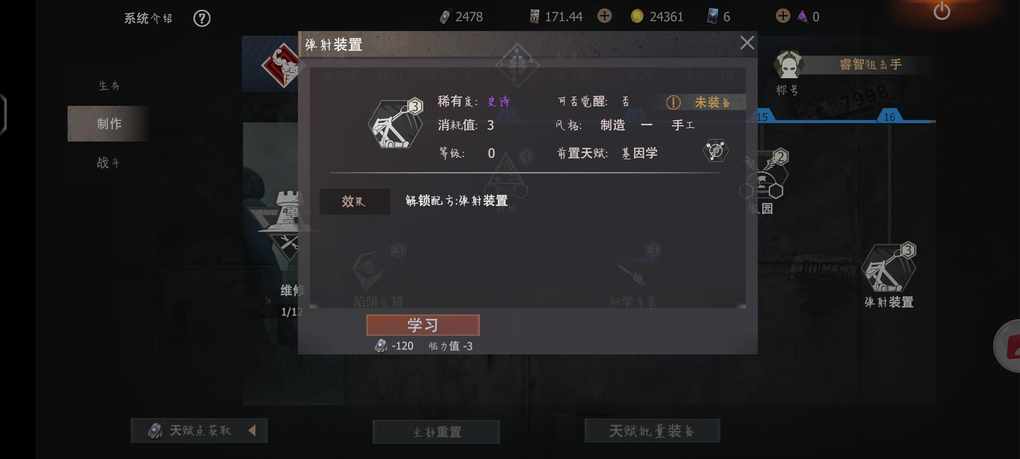Select the catapult talent icon in dialog
Image resolution: width=1020 pixels, height=459 pixels.
[397, 124]
